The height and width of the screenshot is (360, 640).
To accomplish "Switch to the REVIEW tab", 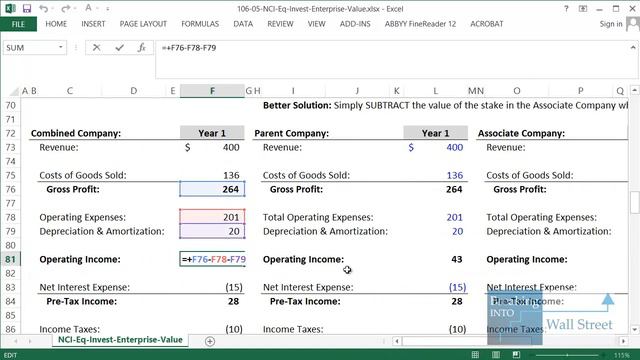I will 280,24.
